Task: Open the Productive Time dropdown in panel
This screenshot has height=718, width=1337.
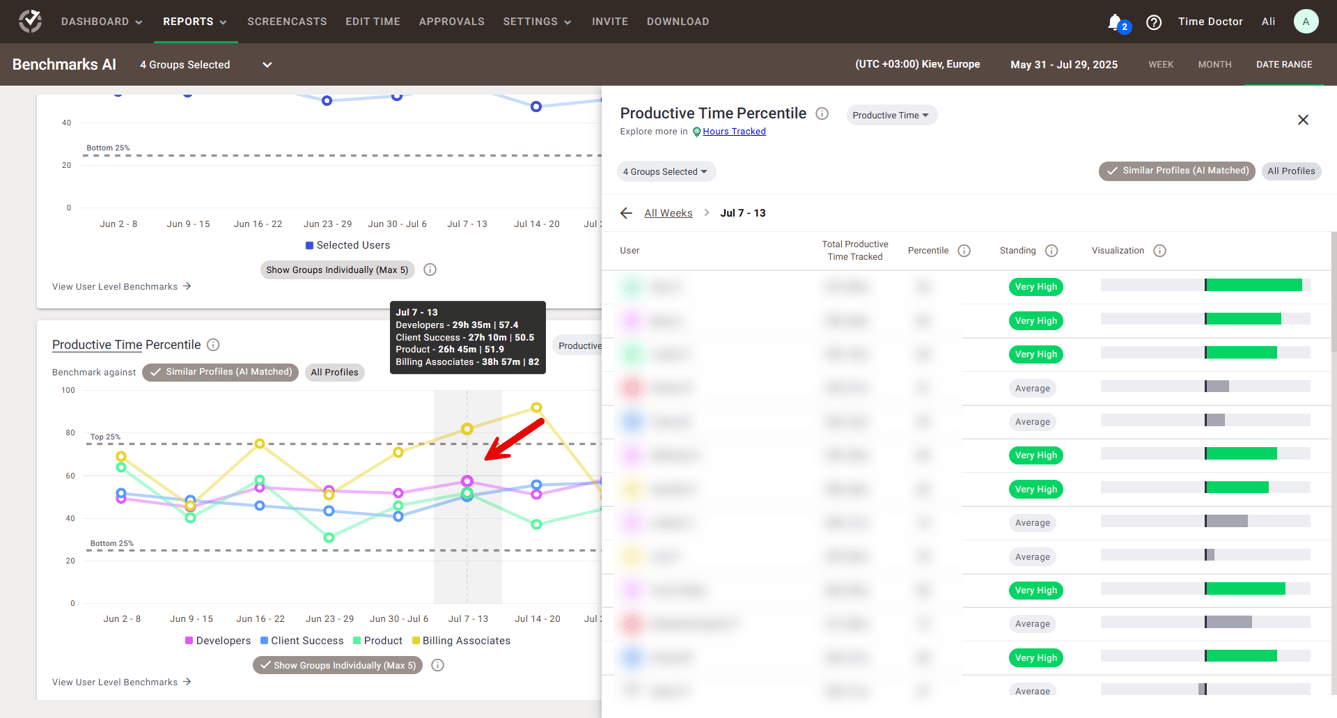Action: pyautogui.click(x=891, y=115)
